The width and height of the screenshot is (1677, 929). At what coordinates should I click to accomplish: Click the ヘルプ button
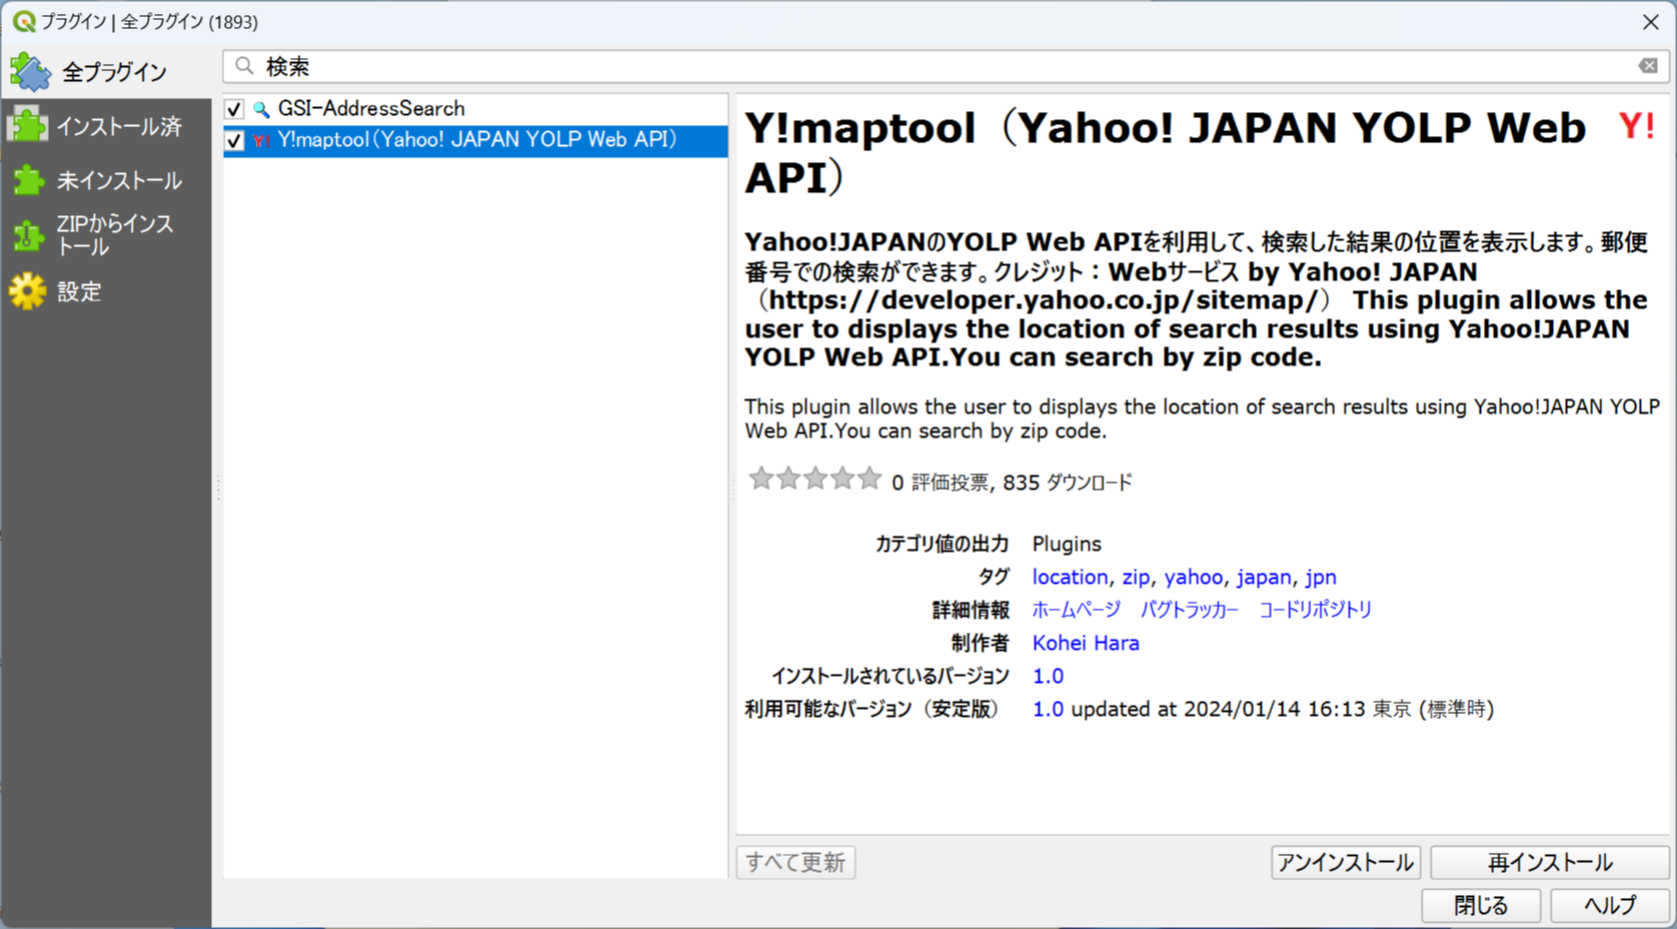point(1609,905)
